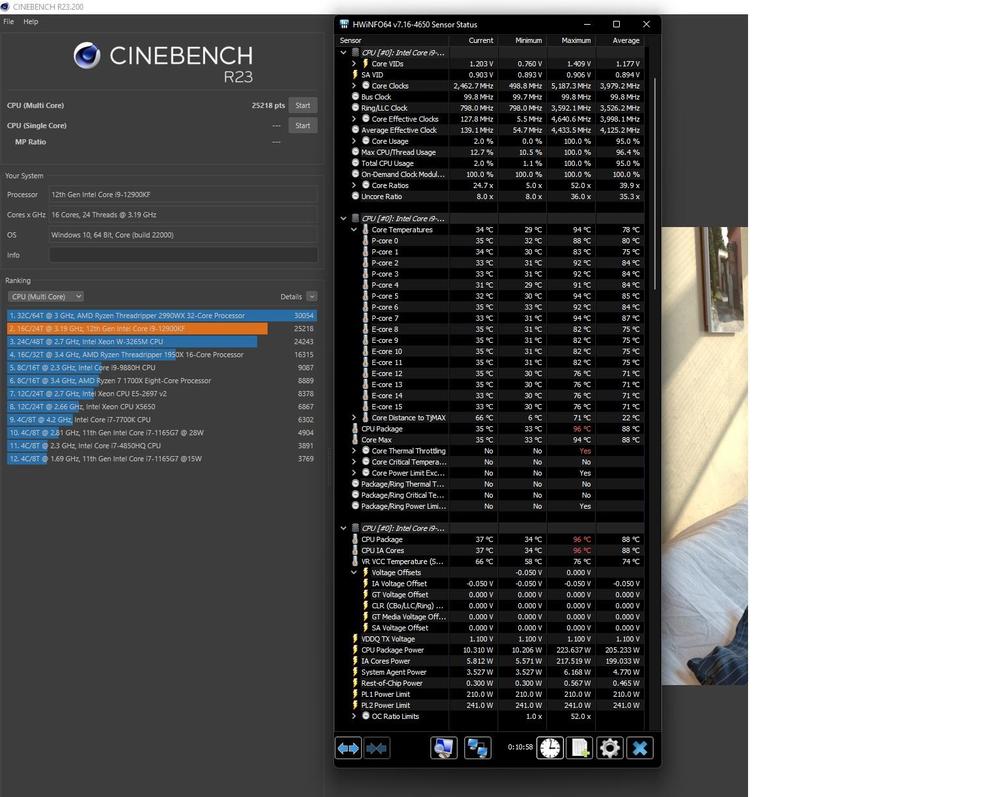Open the File menu in Cinebench
Viewport: 1000px width, 797px height.
[9, 21]
